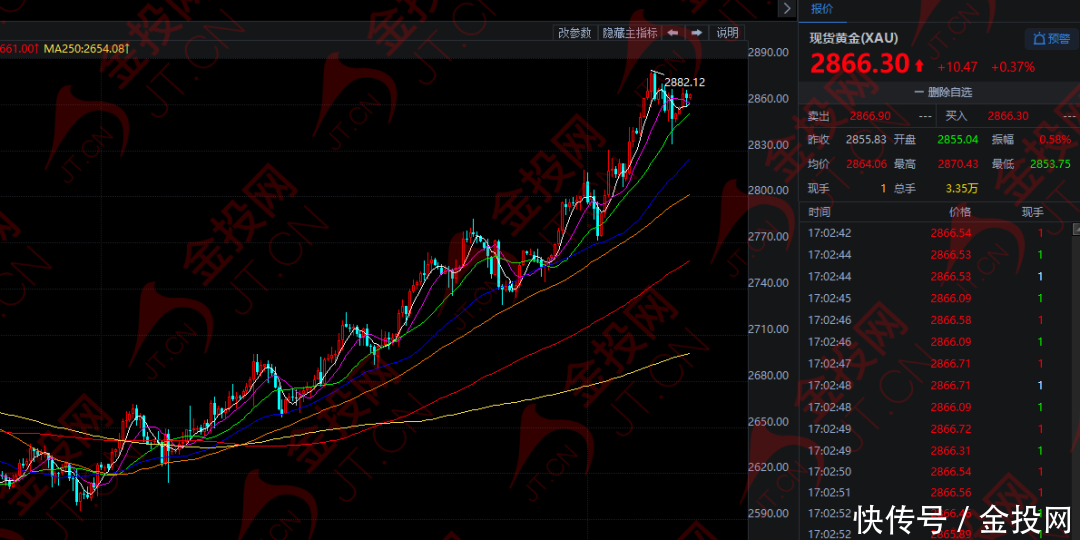This screenshot has height=540, width=1080.
Task: Click the red up-arrow beside price 2866.30
Action: pyautogui.click(x=919, y=65)
